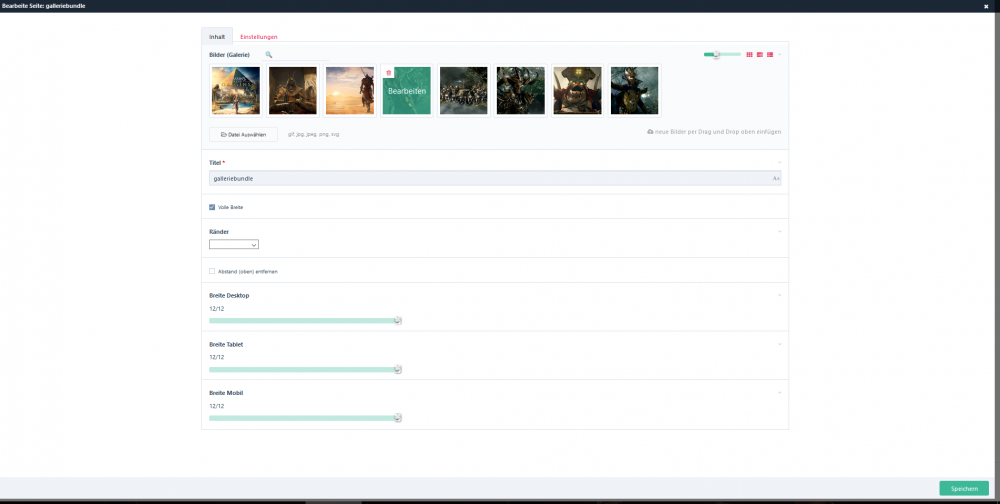Collapse the Breite Desktop section chevron
Screen dimensions: 1000x504
pyautogui.click(x=780, y=295)
